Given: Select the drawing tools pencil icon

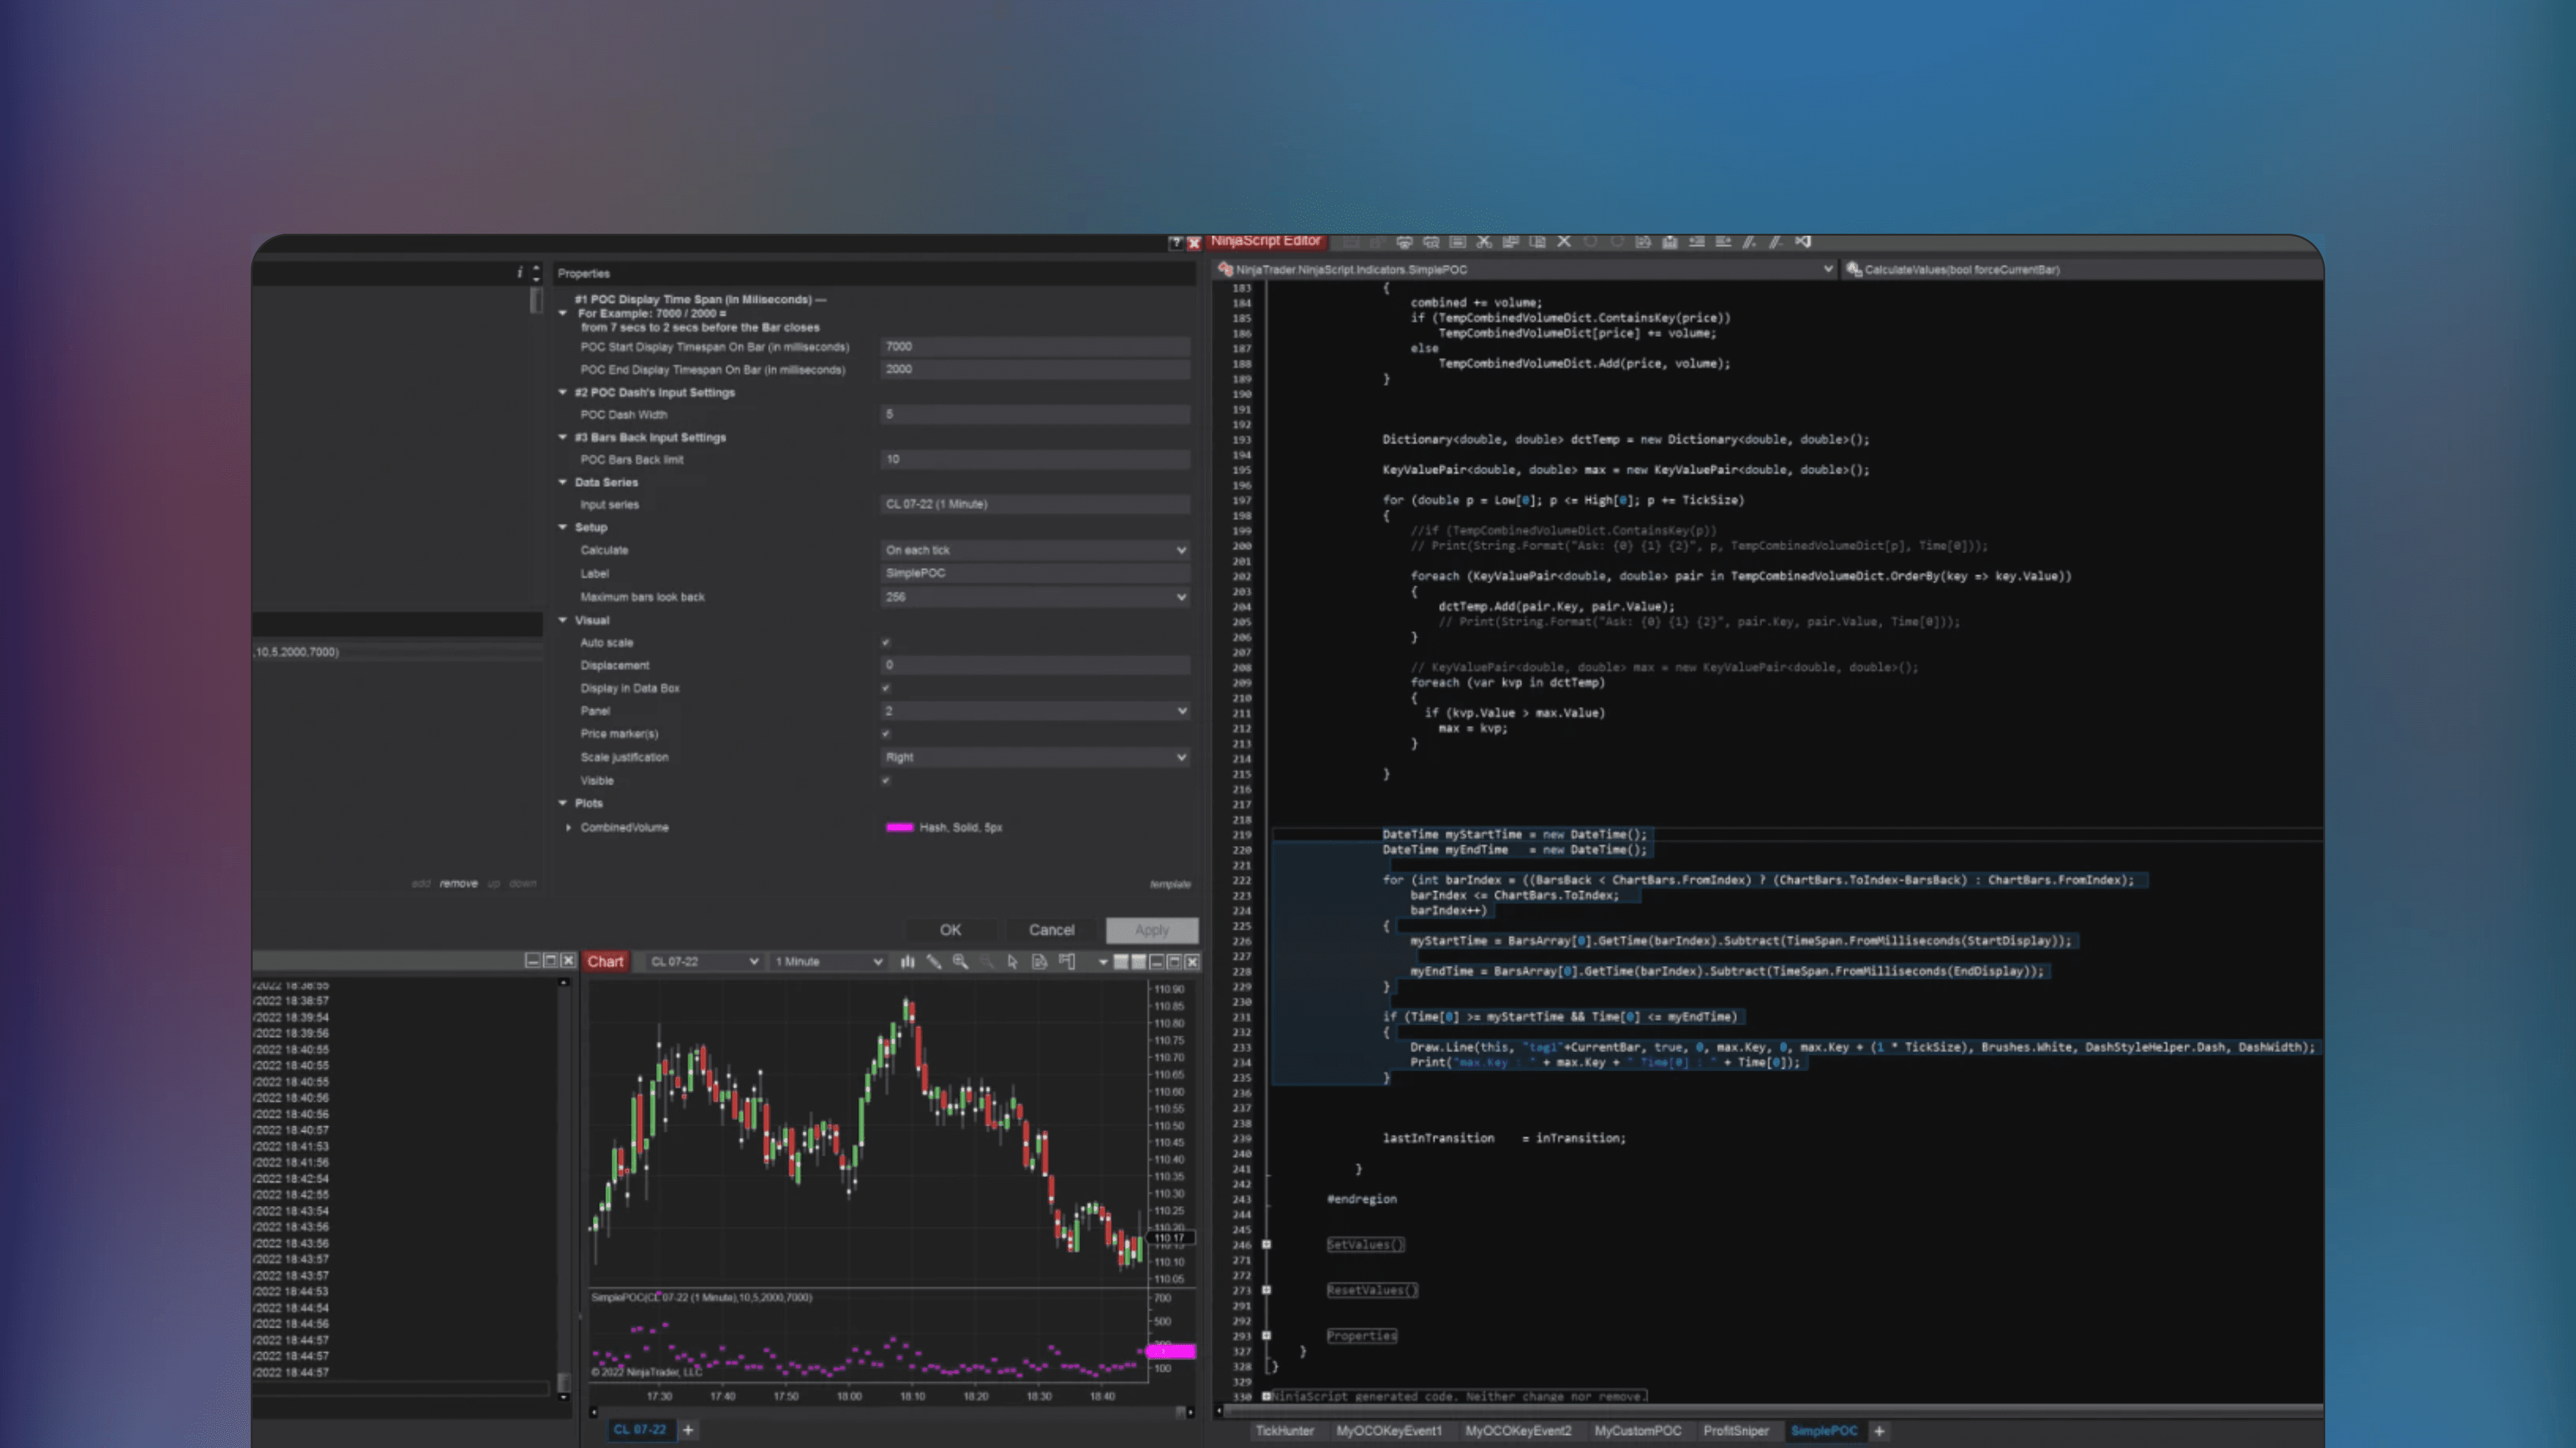Looking at the screenshot, I should [x=934, y=961].
